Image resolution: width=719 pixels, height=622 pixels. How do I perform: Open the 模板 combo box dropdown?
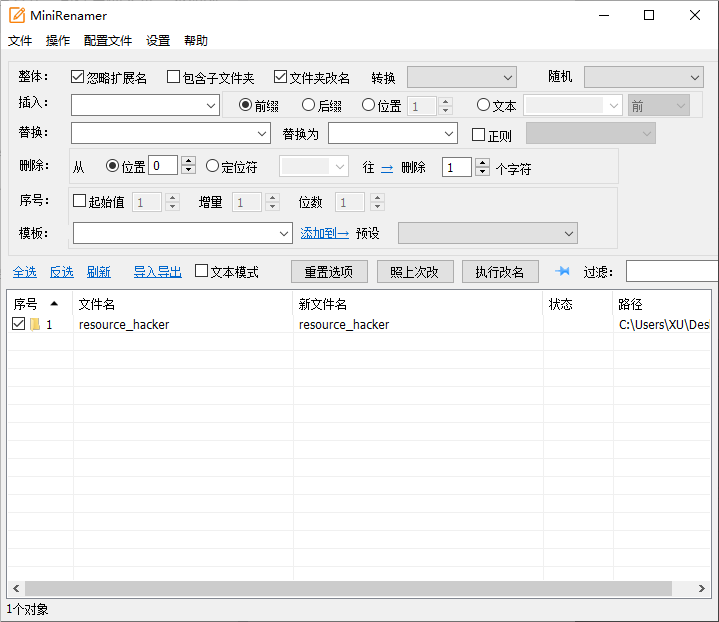coord(284,233)
